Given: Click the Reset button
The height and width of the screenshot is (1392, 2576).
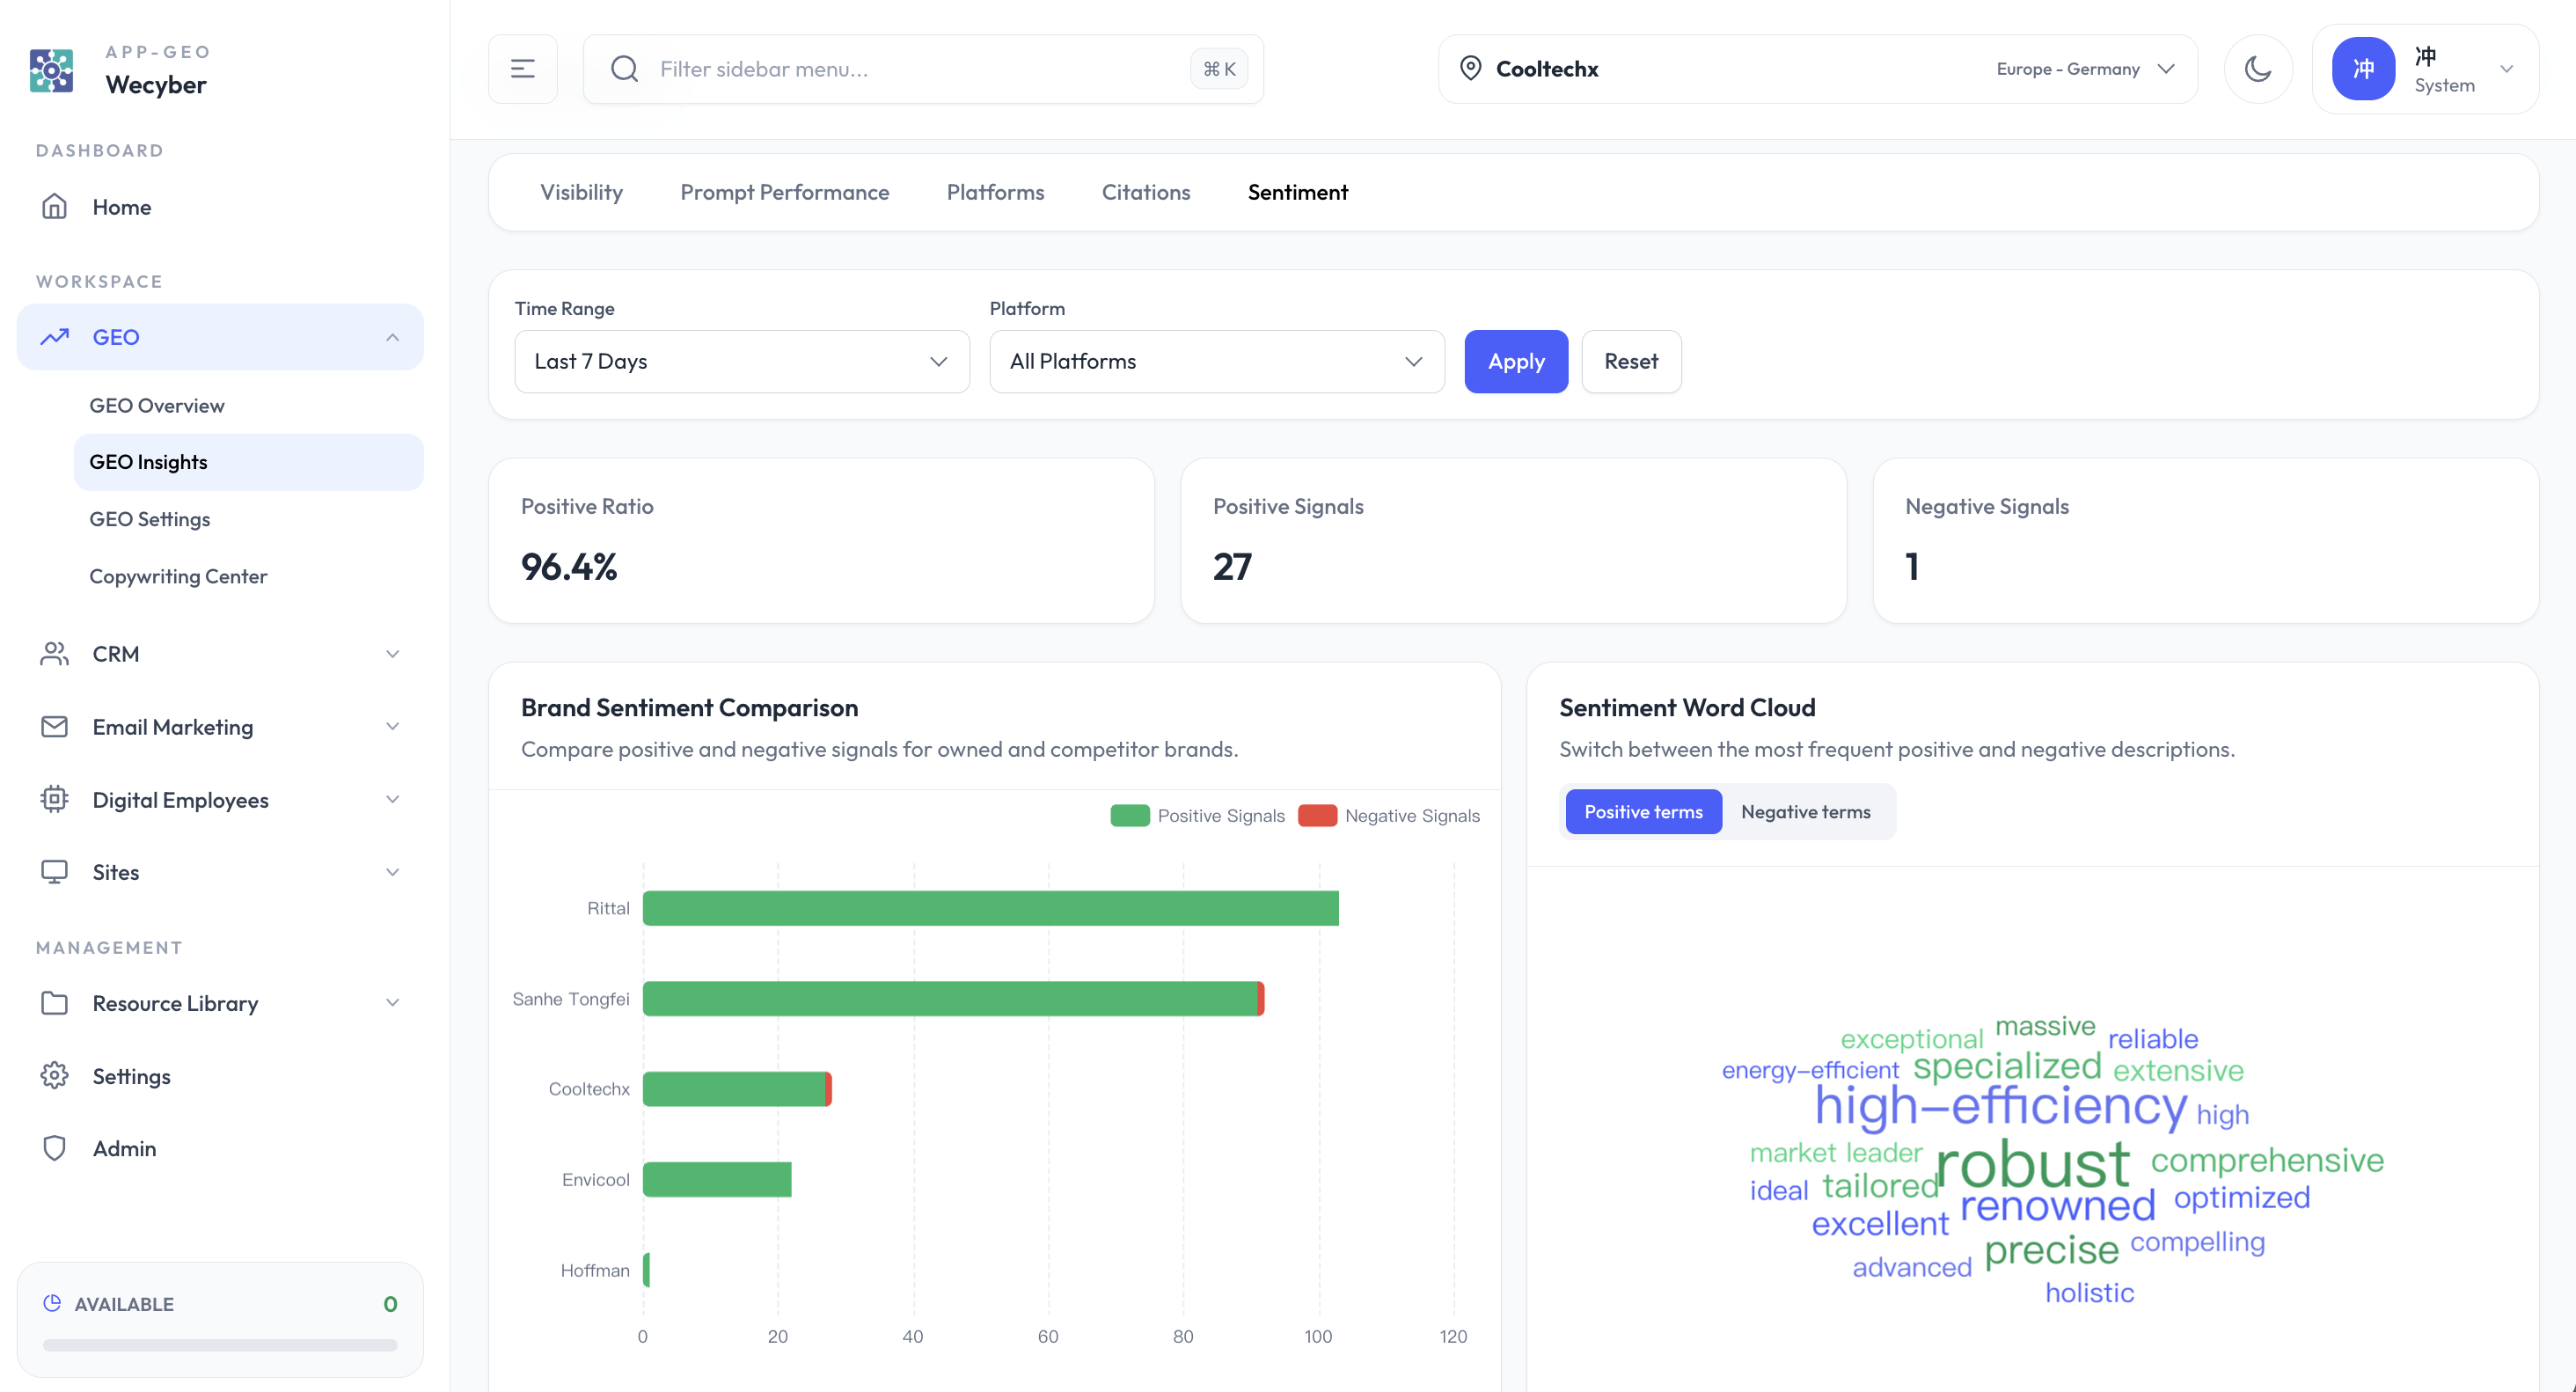Looking at the screenshot, I should pos(1631,361).
